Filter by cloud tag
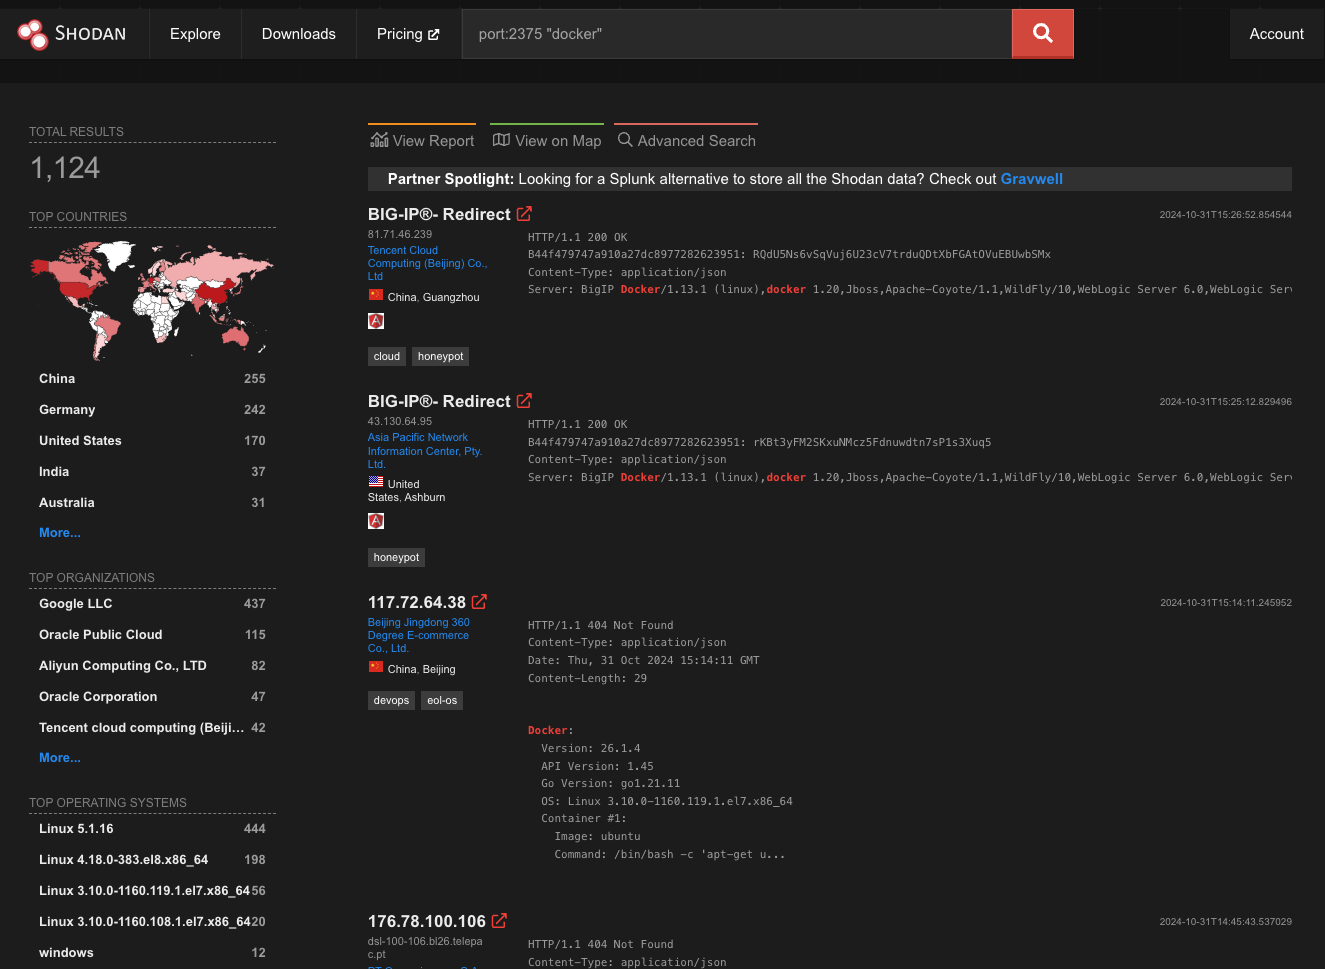 [387, 356]
